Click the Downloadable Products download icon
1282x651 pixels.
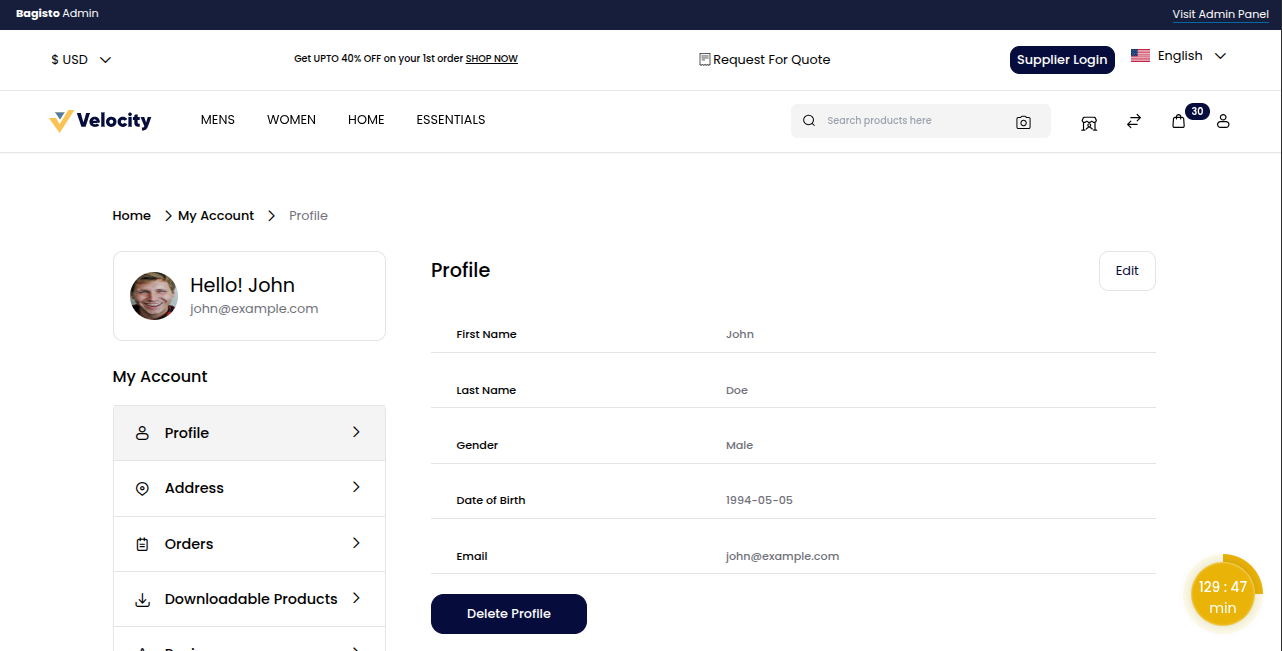coord(142,598)
